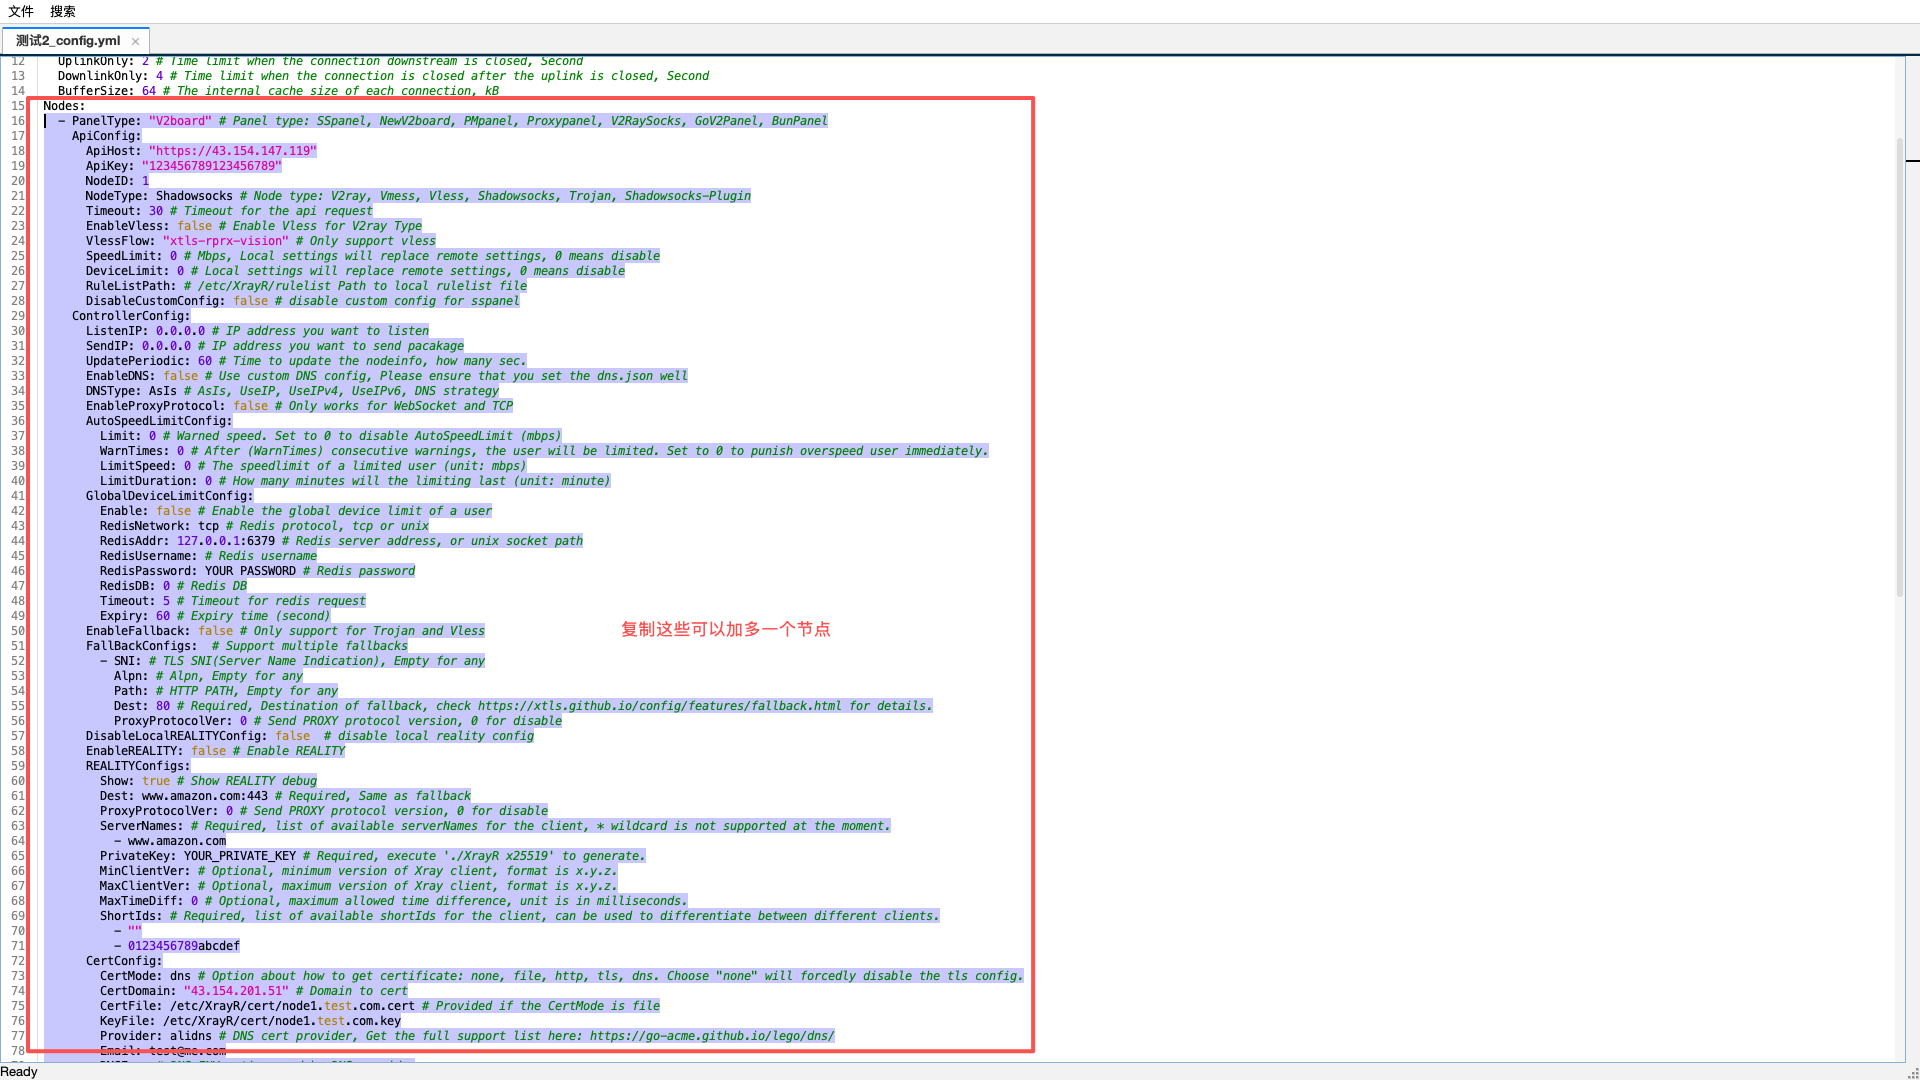Viewport: 1920px width, 1080px height.
Task: Click the CertDomain IP value
Action: 236,991
